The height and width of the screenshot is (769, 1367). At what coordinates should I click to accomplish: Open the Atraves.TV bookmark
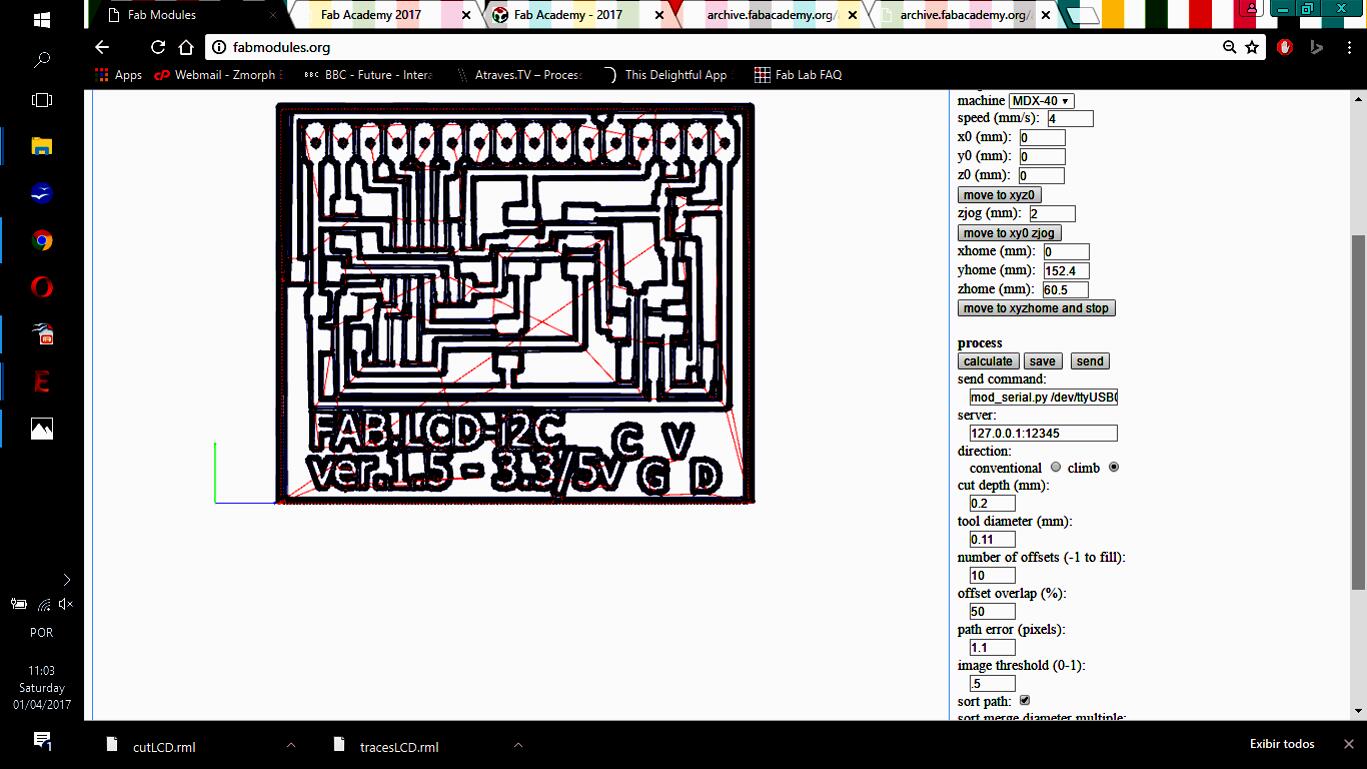[518, 75]
